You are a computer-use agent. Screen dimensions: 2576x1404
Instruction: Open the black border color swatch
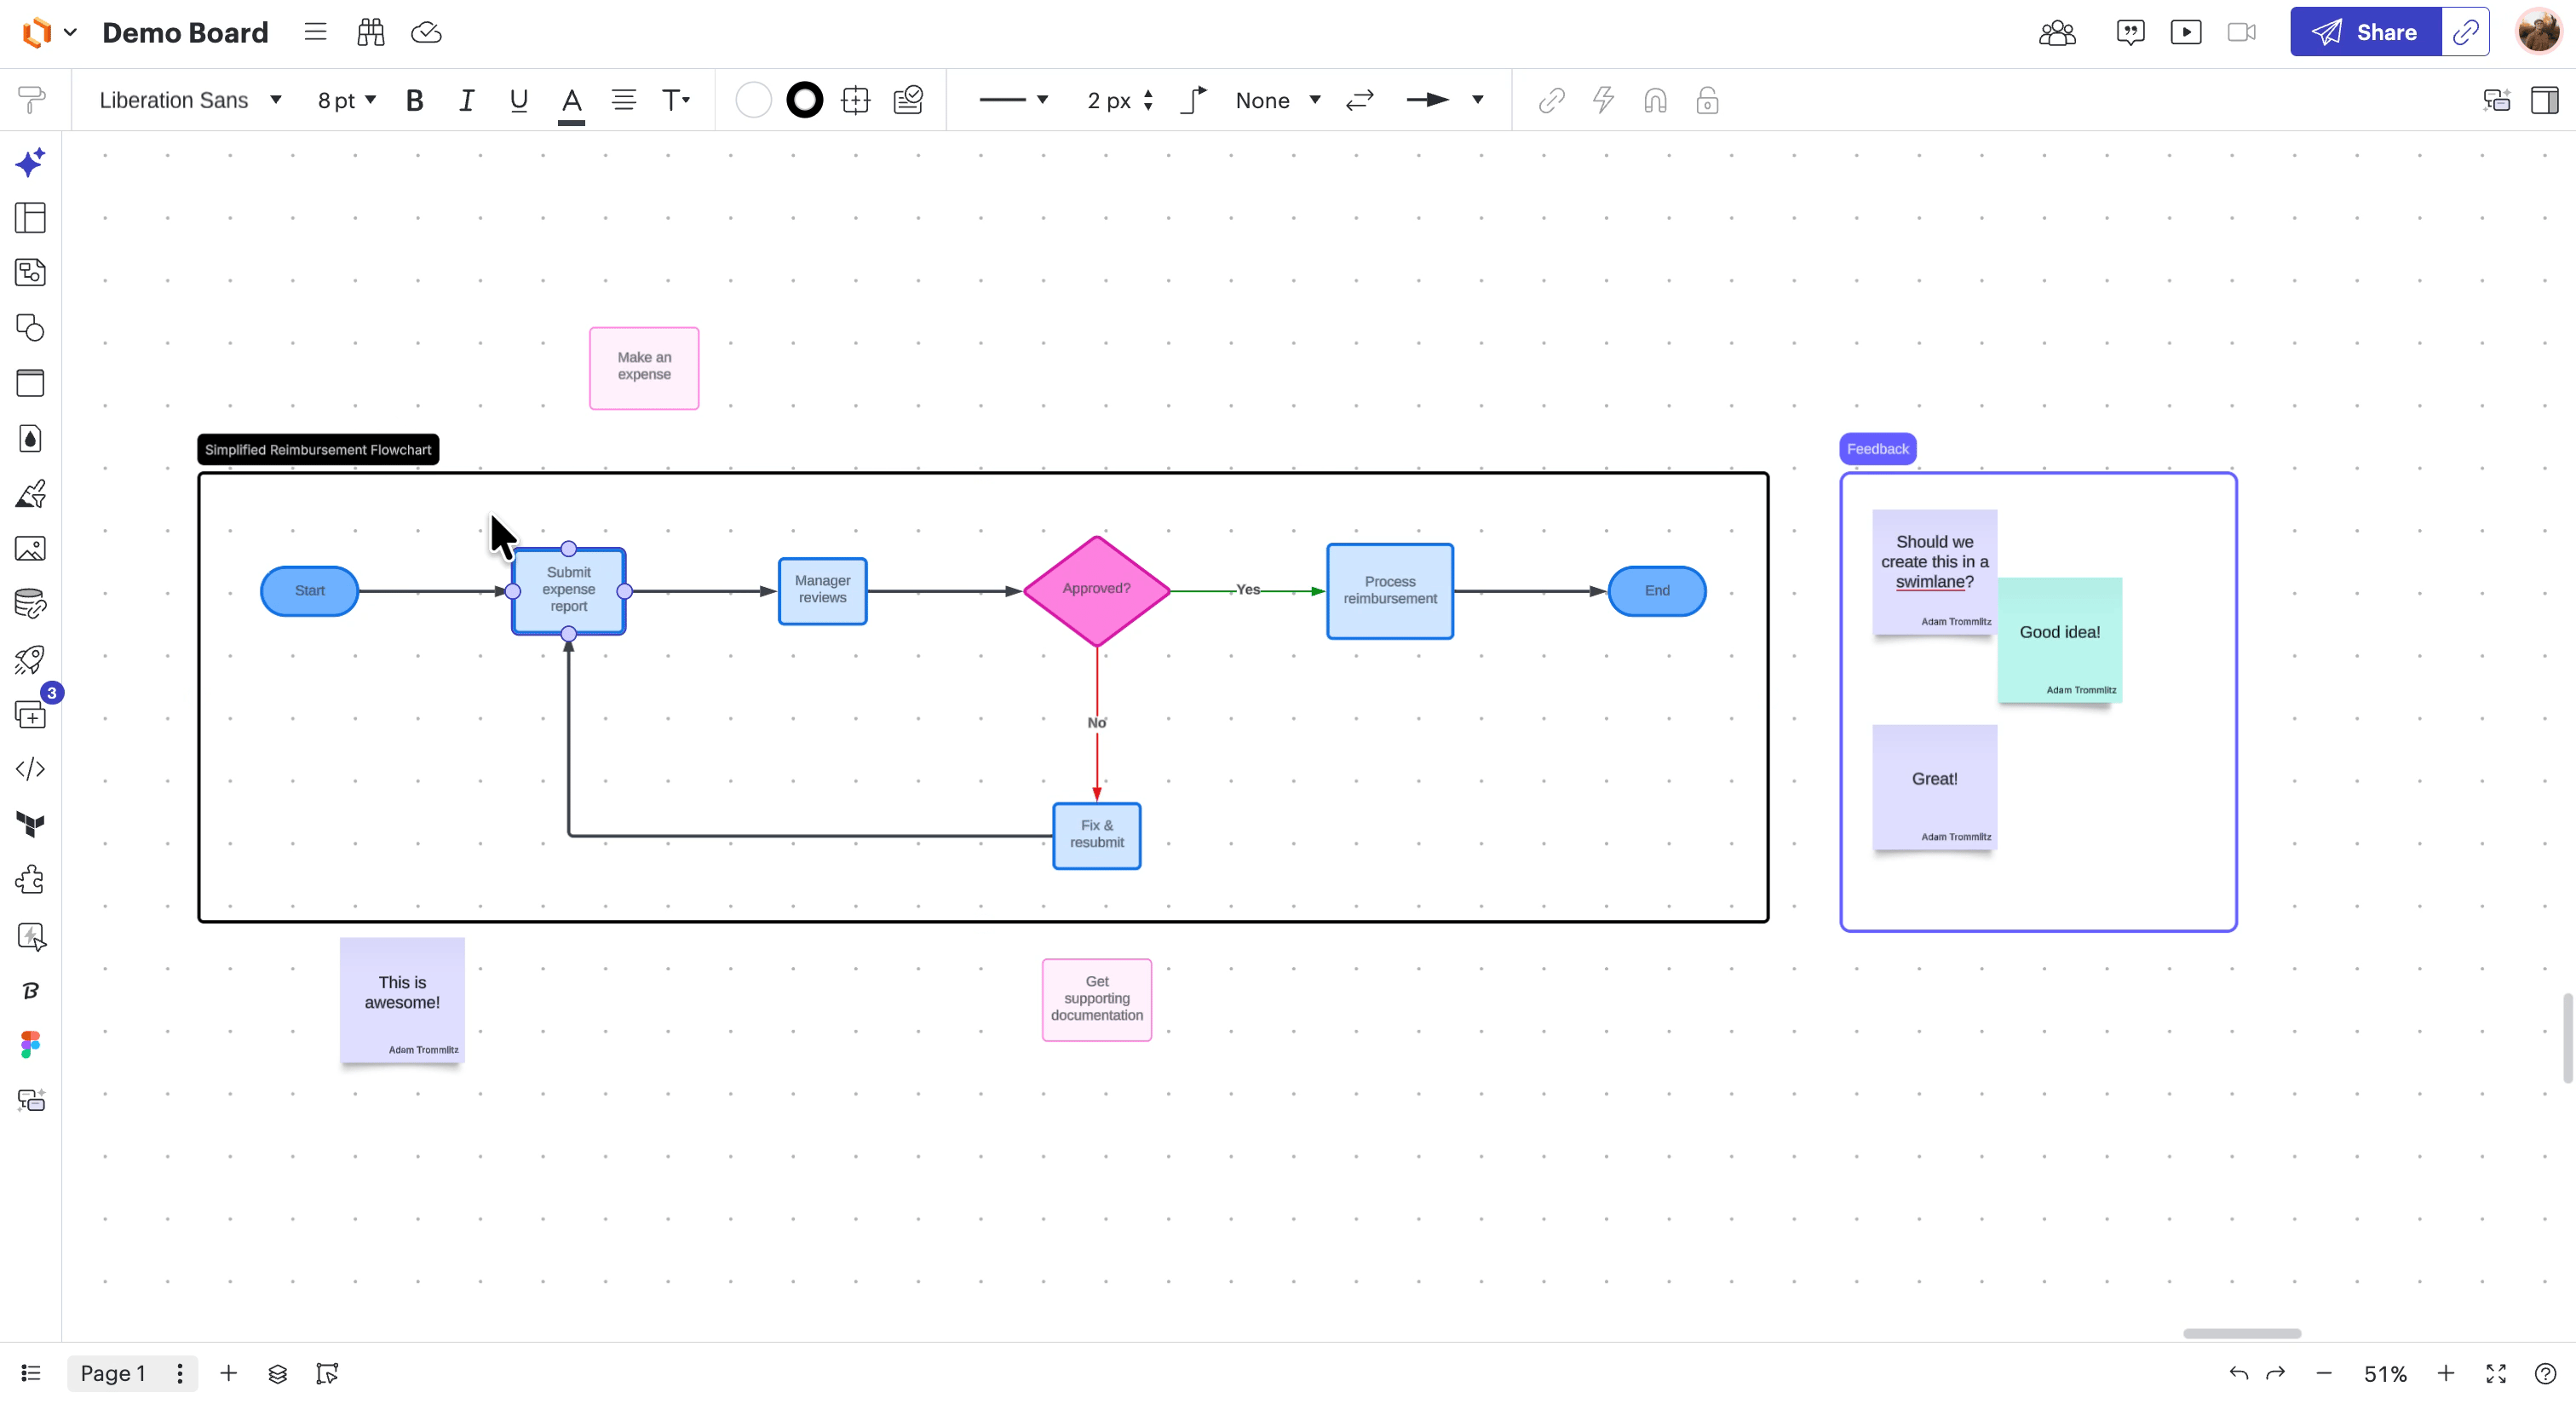tap(804, 100)
